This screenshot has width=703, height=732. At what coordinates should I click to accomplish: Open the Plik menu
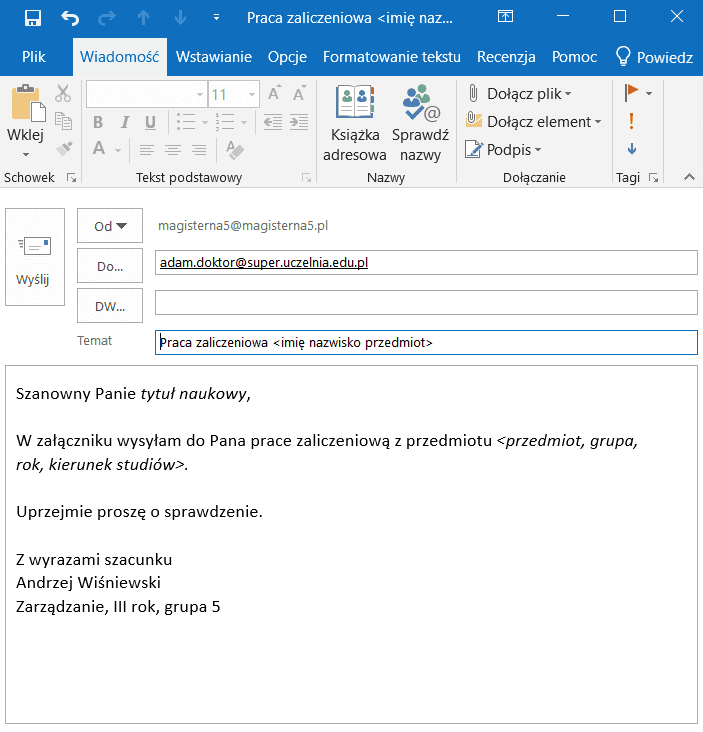pos(34,57)
